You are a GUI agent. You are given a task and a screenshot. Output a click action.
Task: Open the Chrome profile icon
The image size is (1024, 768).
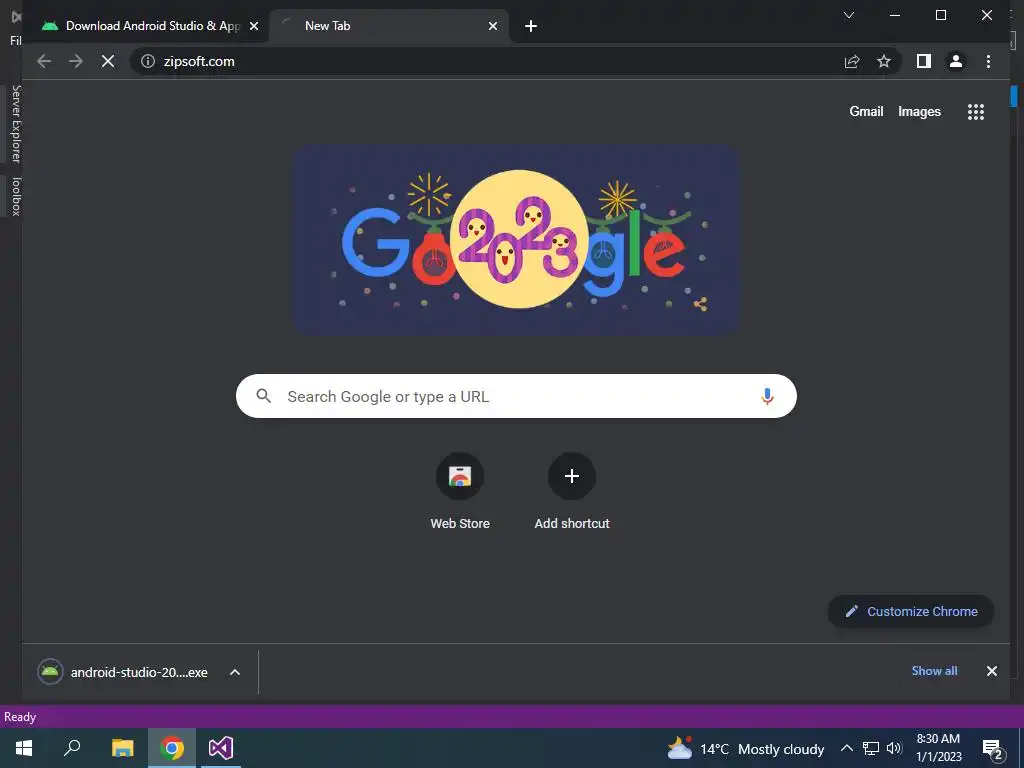coord(955,61)
